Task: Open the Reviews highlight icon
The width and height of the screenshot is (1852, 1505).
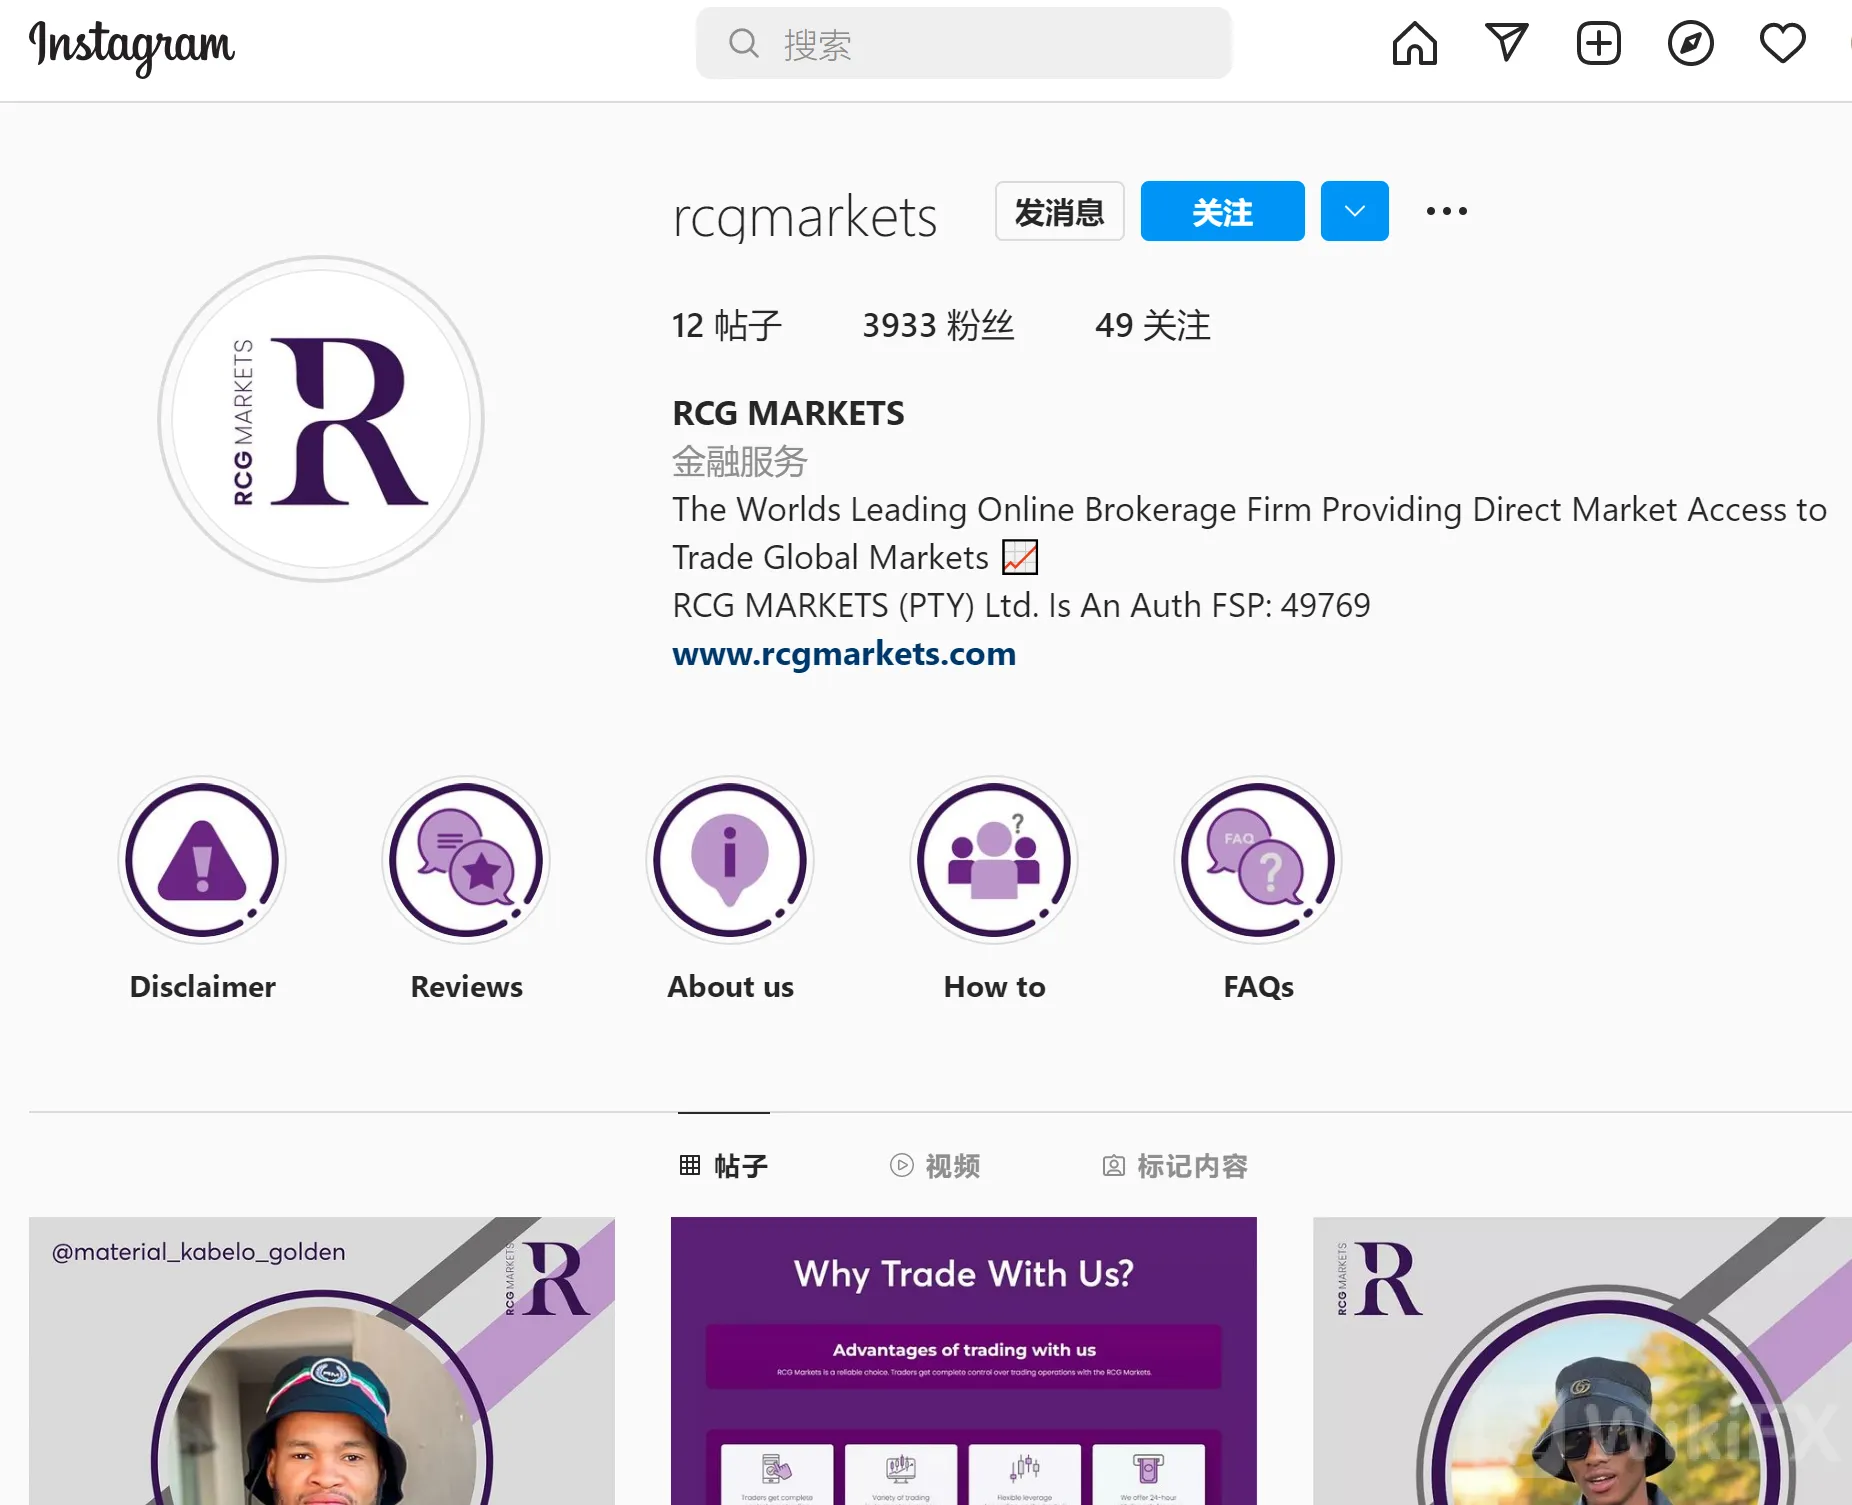Action: pyautogui.click(x=466, y=860)
